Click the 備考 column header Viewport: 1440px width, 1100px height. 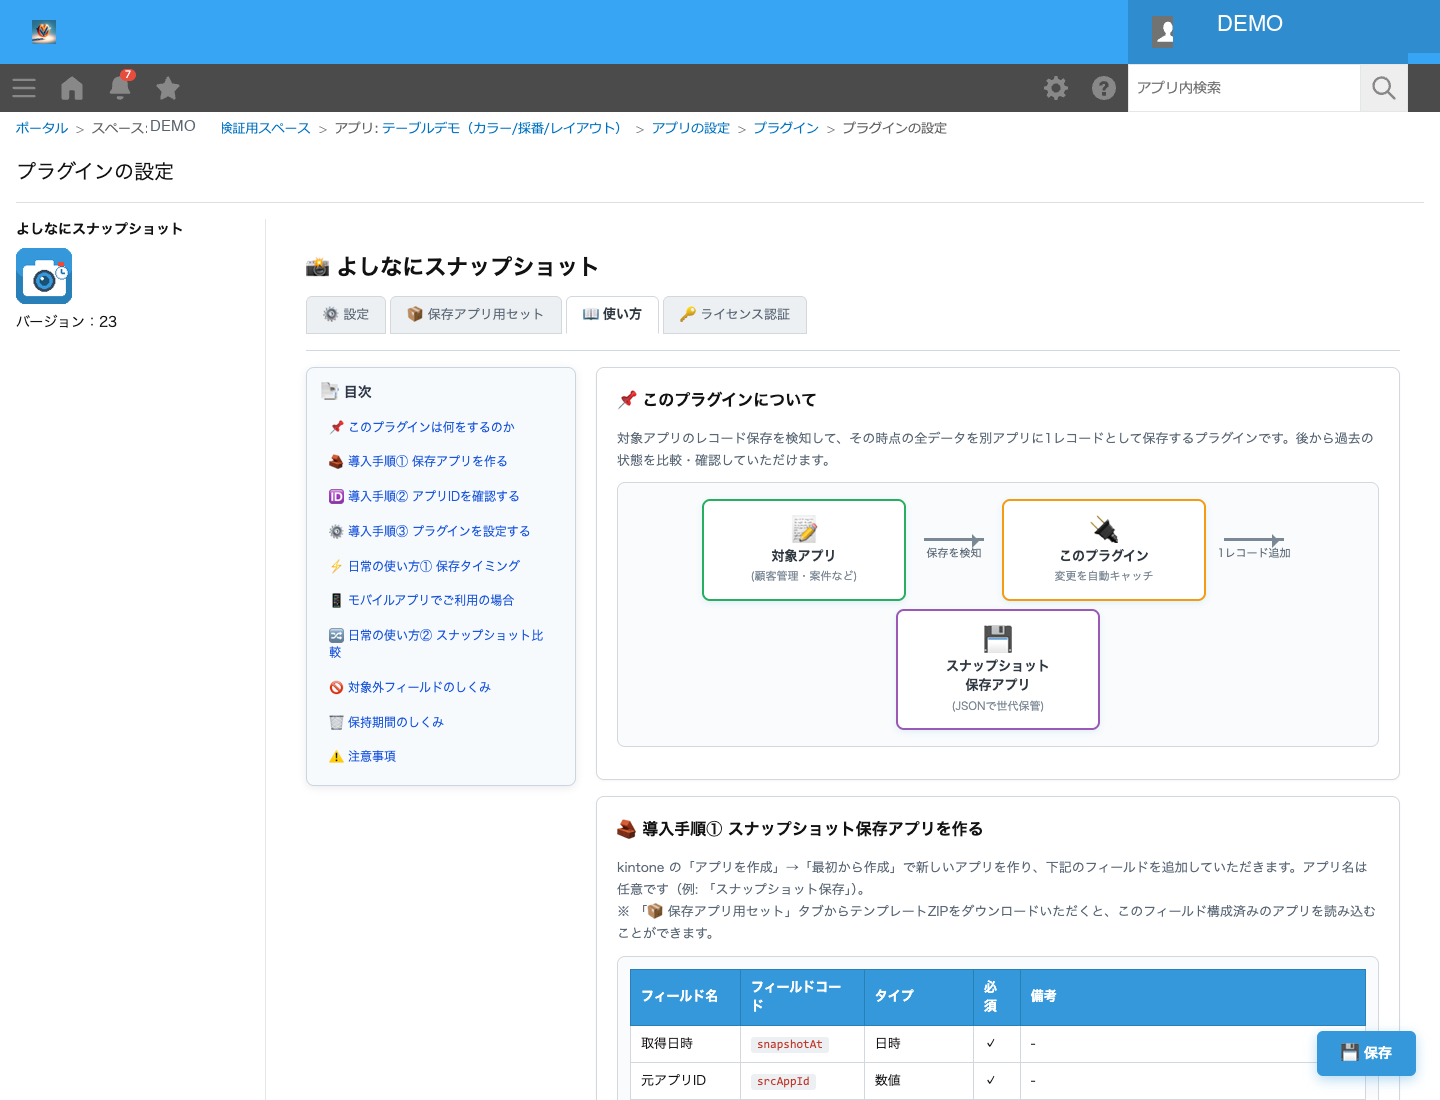tap(1193, 996)
